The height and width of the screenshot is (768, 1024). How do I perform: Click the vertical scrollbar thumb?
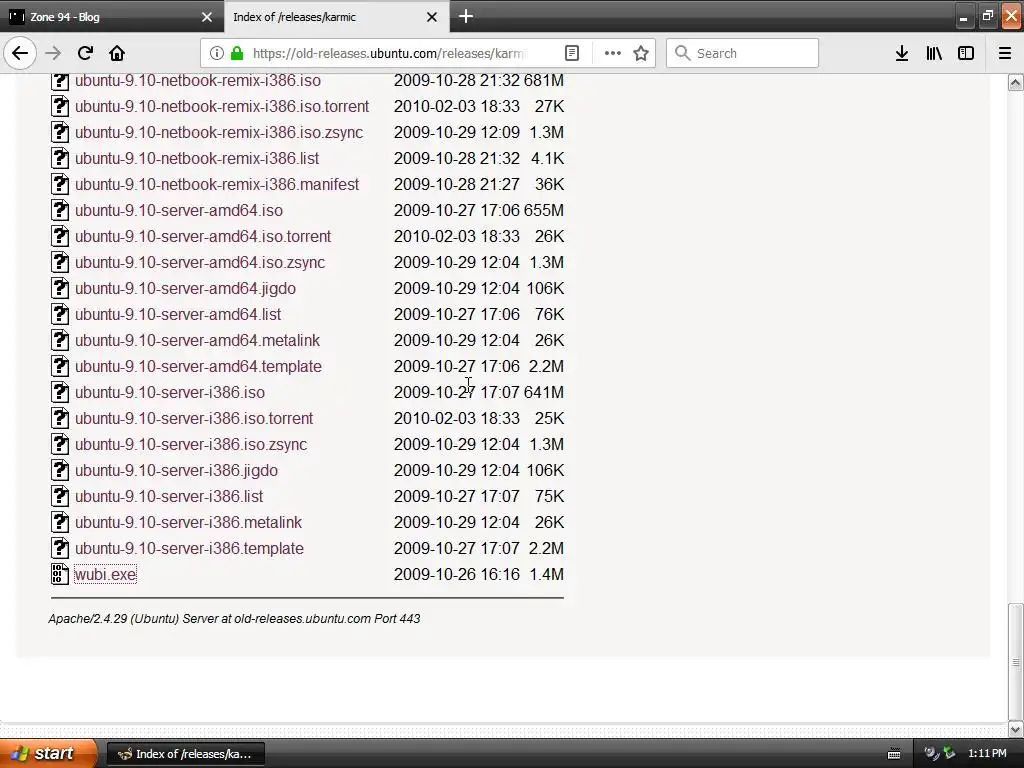pyautogui.click(x=1016, y=662)
